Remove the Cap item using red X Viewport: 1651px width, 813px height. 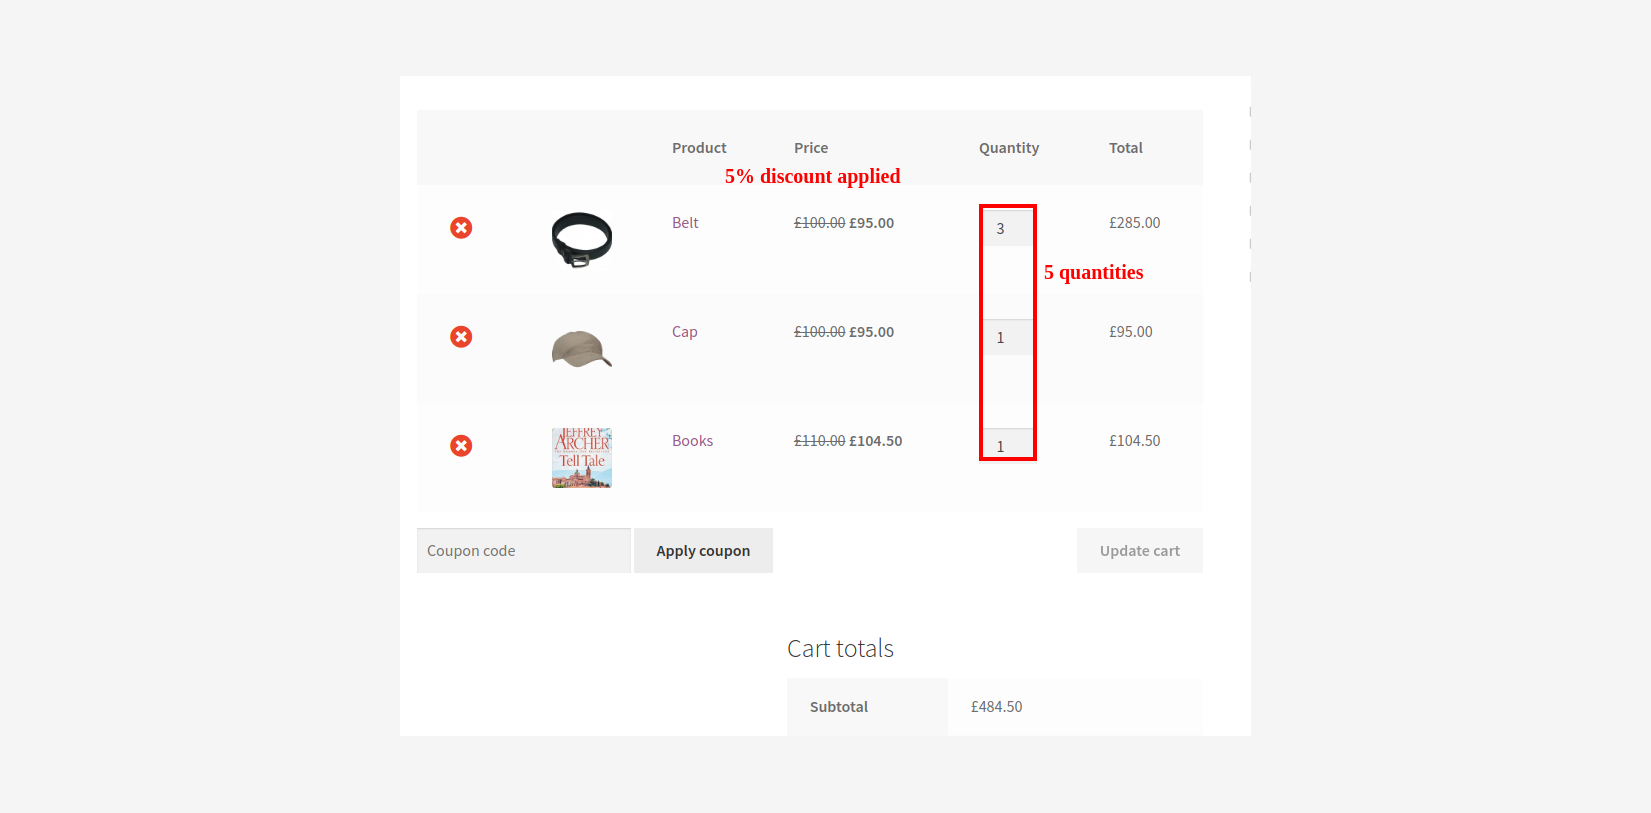click(x=461, y=337)
